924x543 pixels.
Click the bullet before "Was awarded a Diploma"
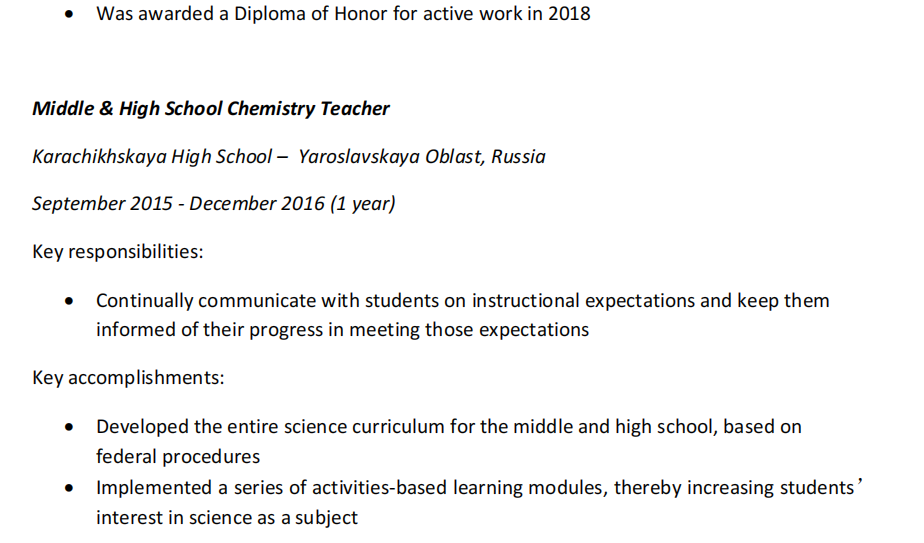68,16
